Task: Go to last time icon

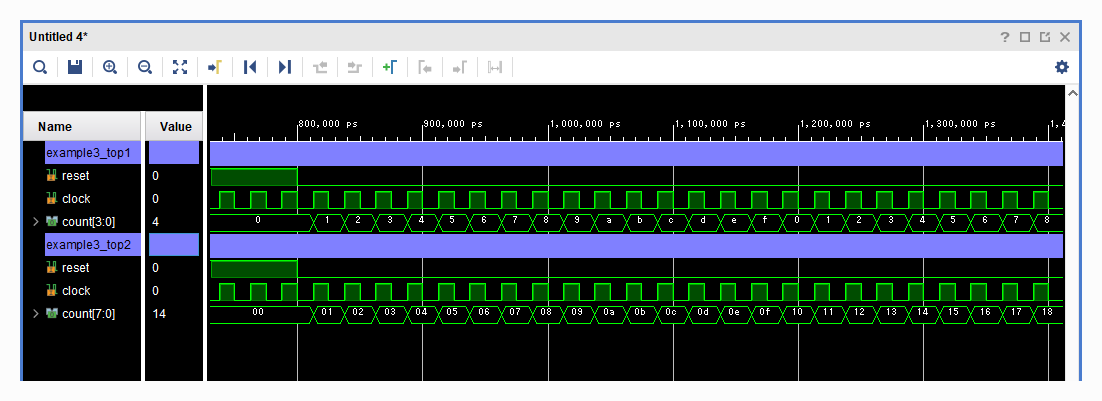Action: click(285, 67)
